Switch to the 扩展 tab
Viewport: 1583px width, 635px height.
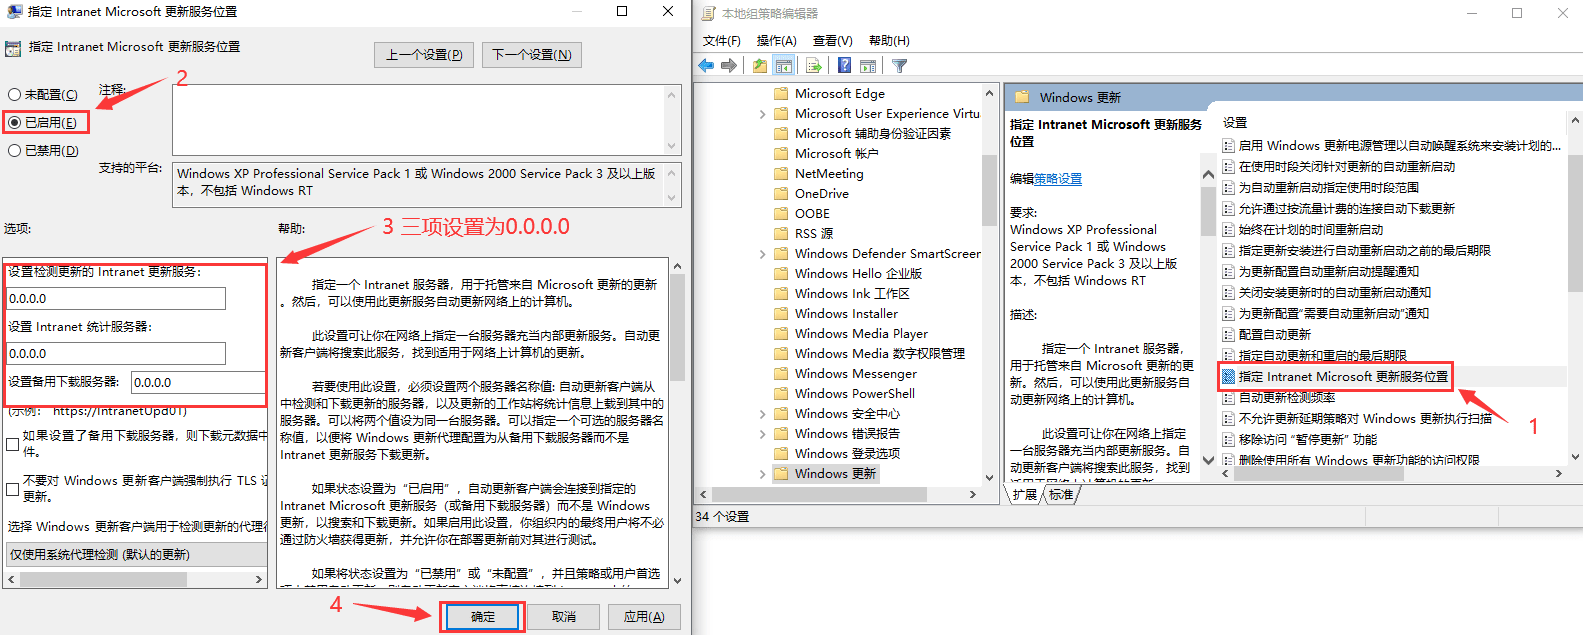pyautogui.click(x=1024, y=495)
